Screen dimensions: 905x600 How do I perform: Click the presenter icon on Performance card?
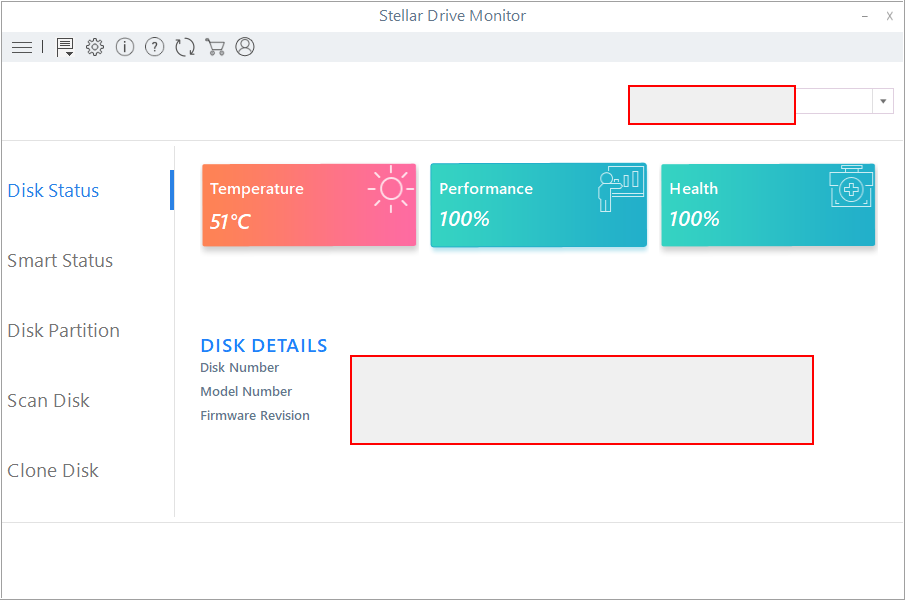click(620, 189)
